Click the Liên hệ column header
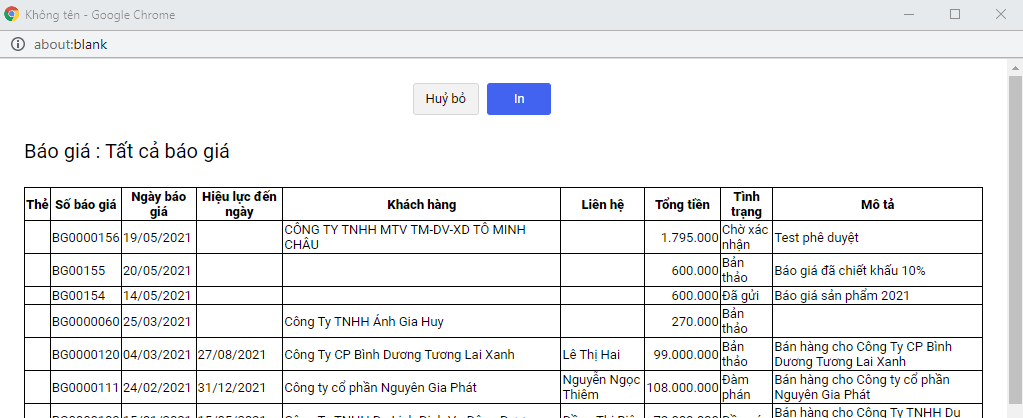This screenshot has width=1023, height=418. (603, 204)
